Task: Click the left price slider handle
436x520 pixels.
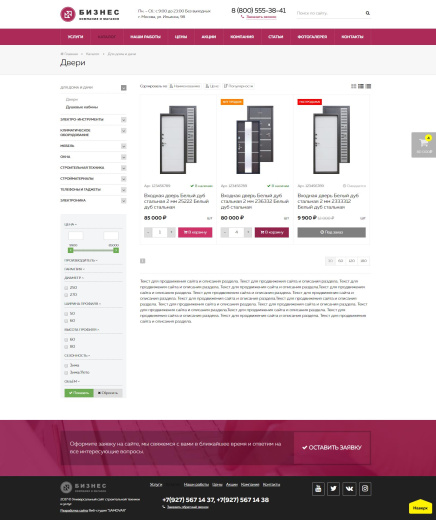Action: [x=71, y=250]
